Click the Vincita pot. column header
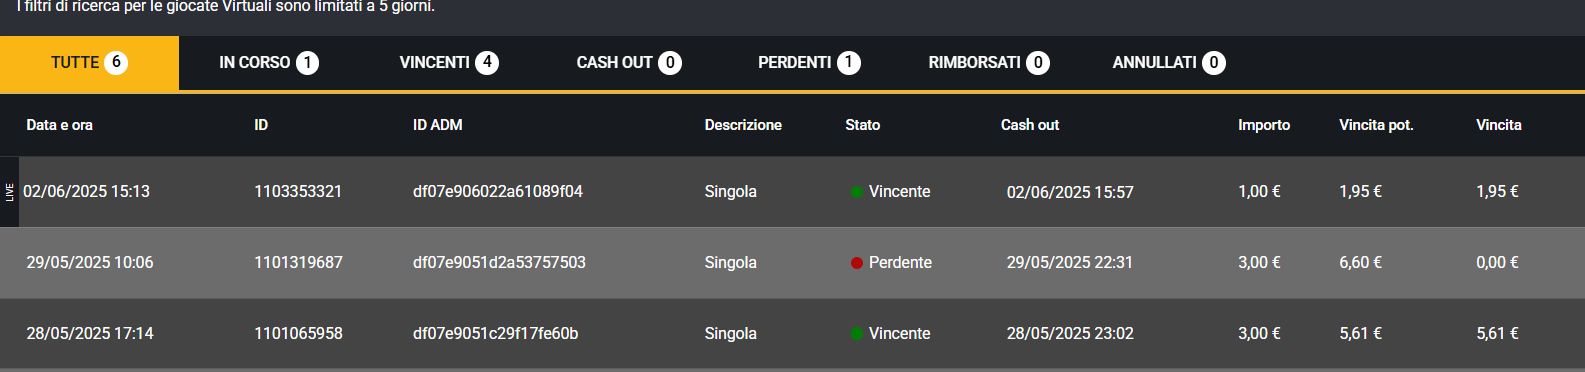 pyautogui.click(x=1376, y=125)
